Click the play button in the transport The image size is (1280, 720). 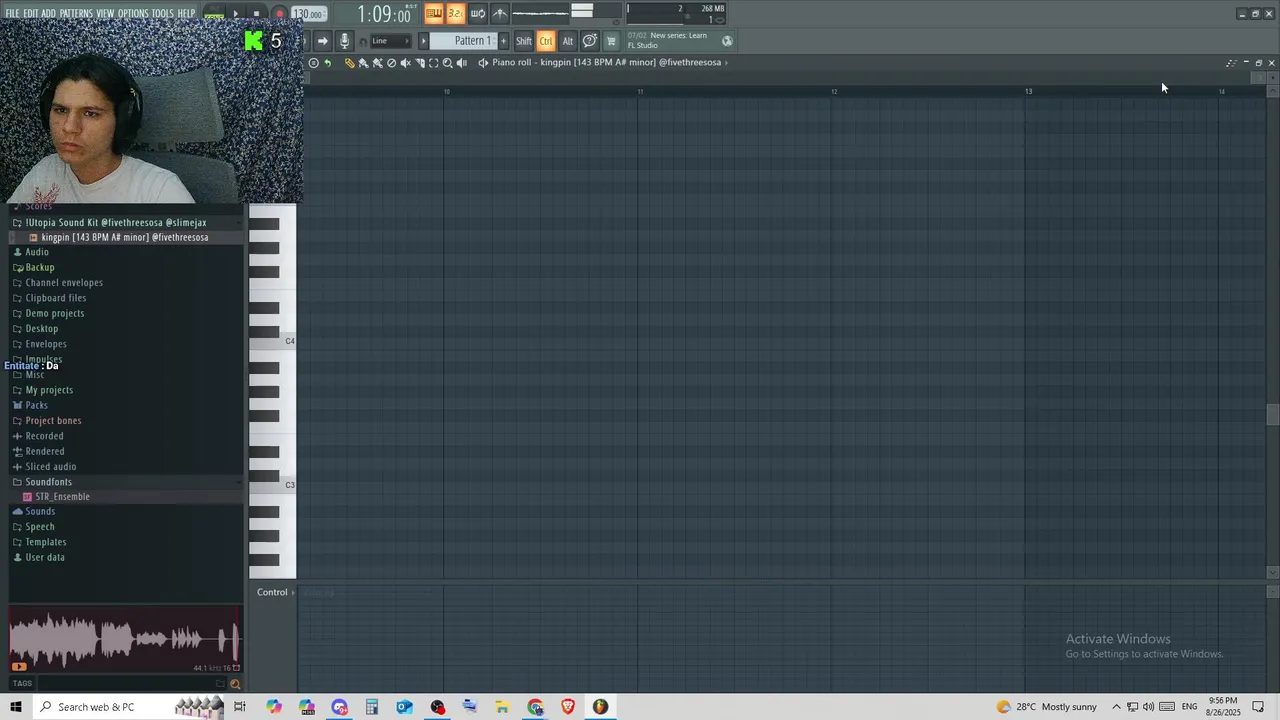[236, 14]
